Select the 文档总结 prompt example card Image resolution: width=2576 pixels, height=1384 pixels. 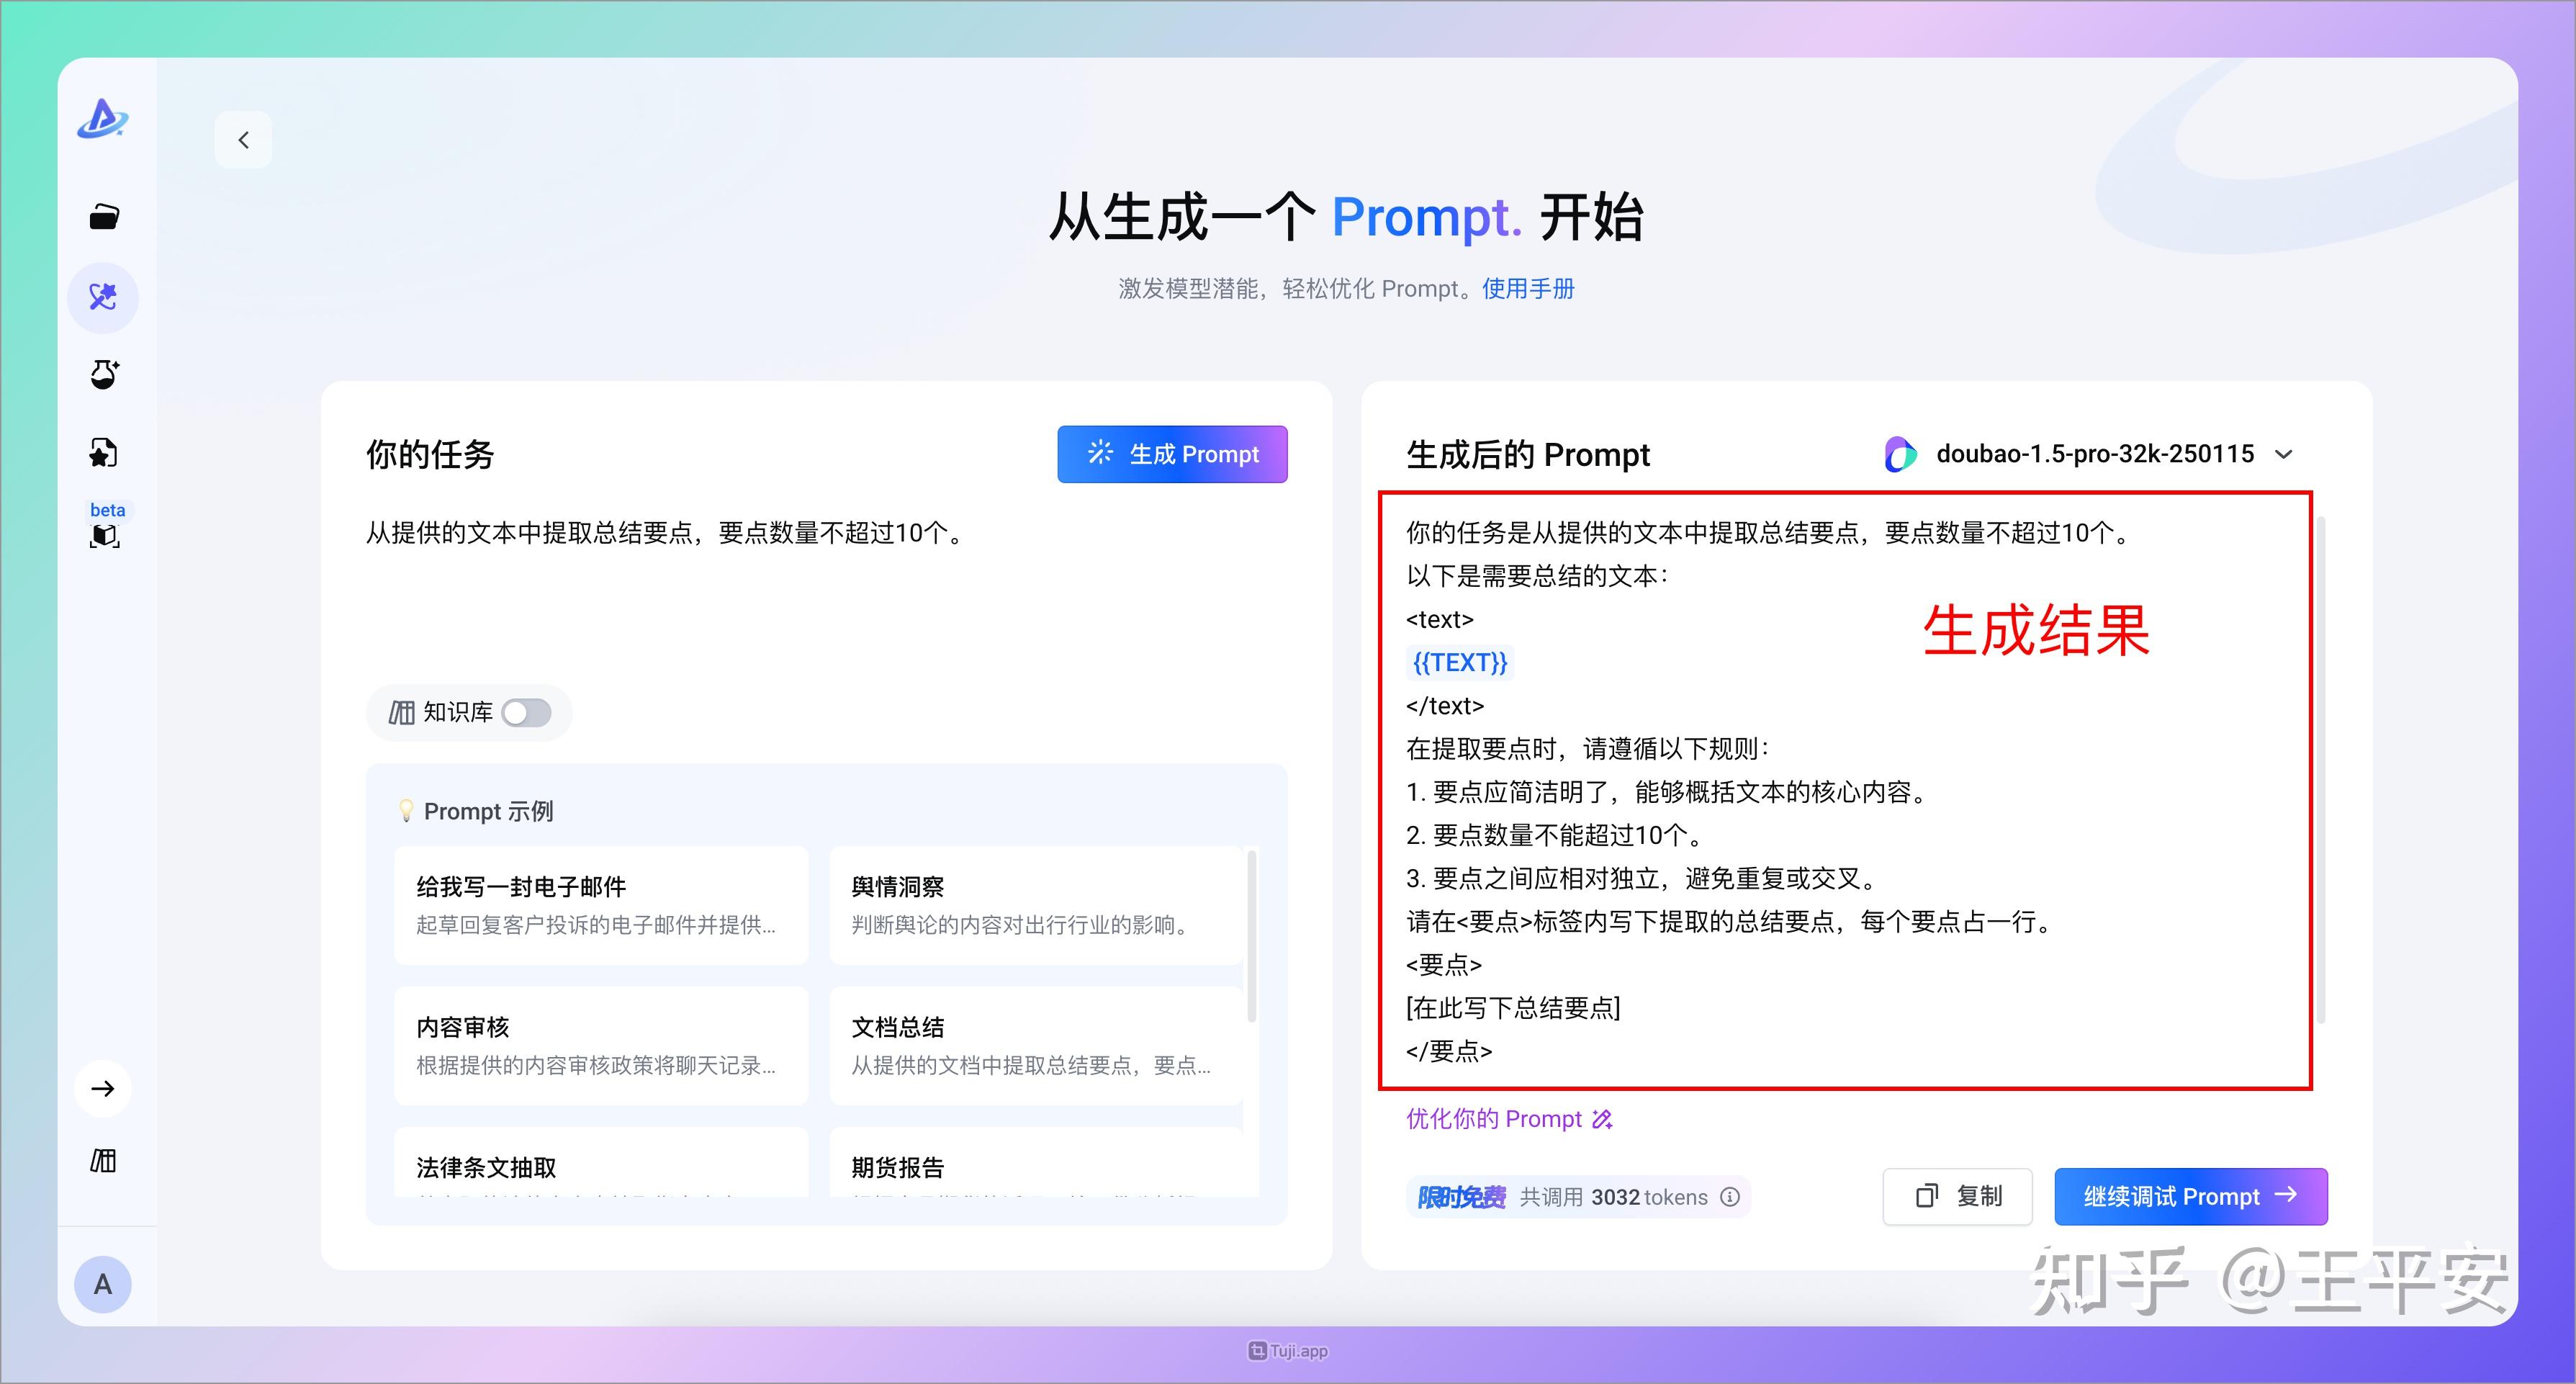point(1037,1045)
